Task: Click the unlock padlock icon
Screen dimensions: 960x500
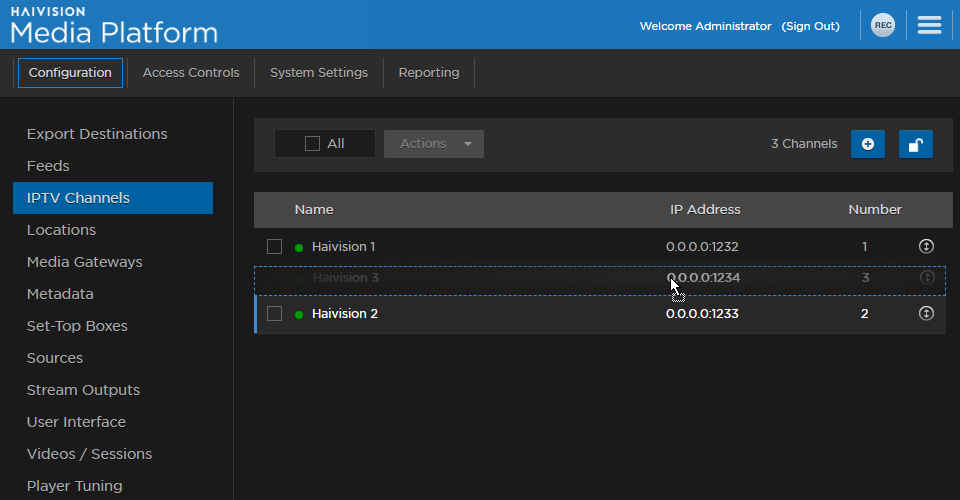Action: coord(915,144)
